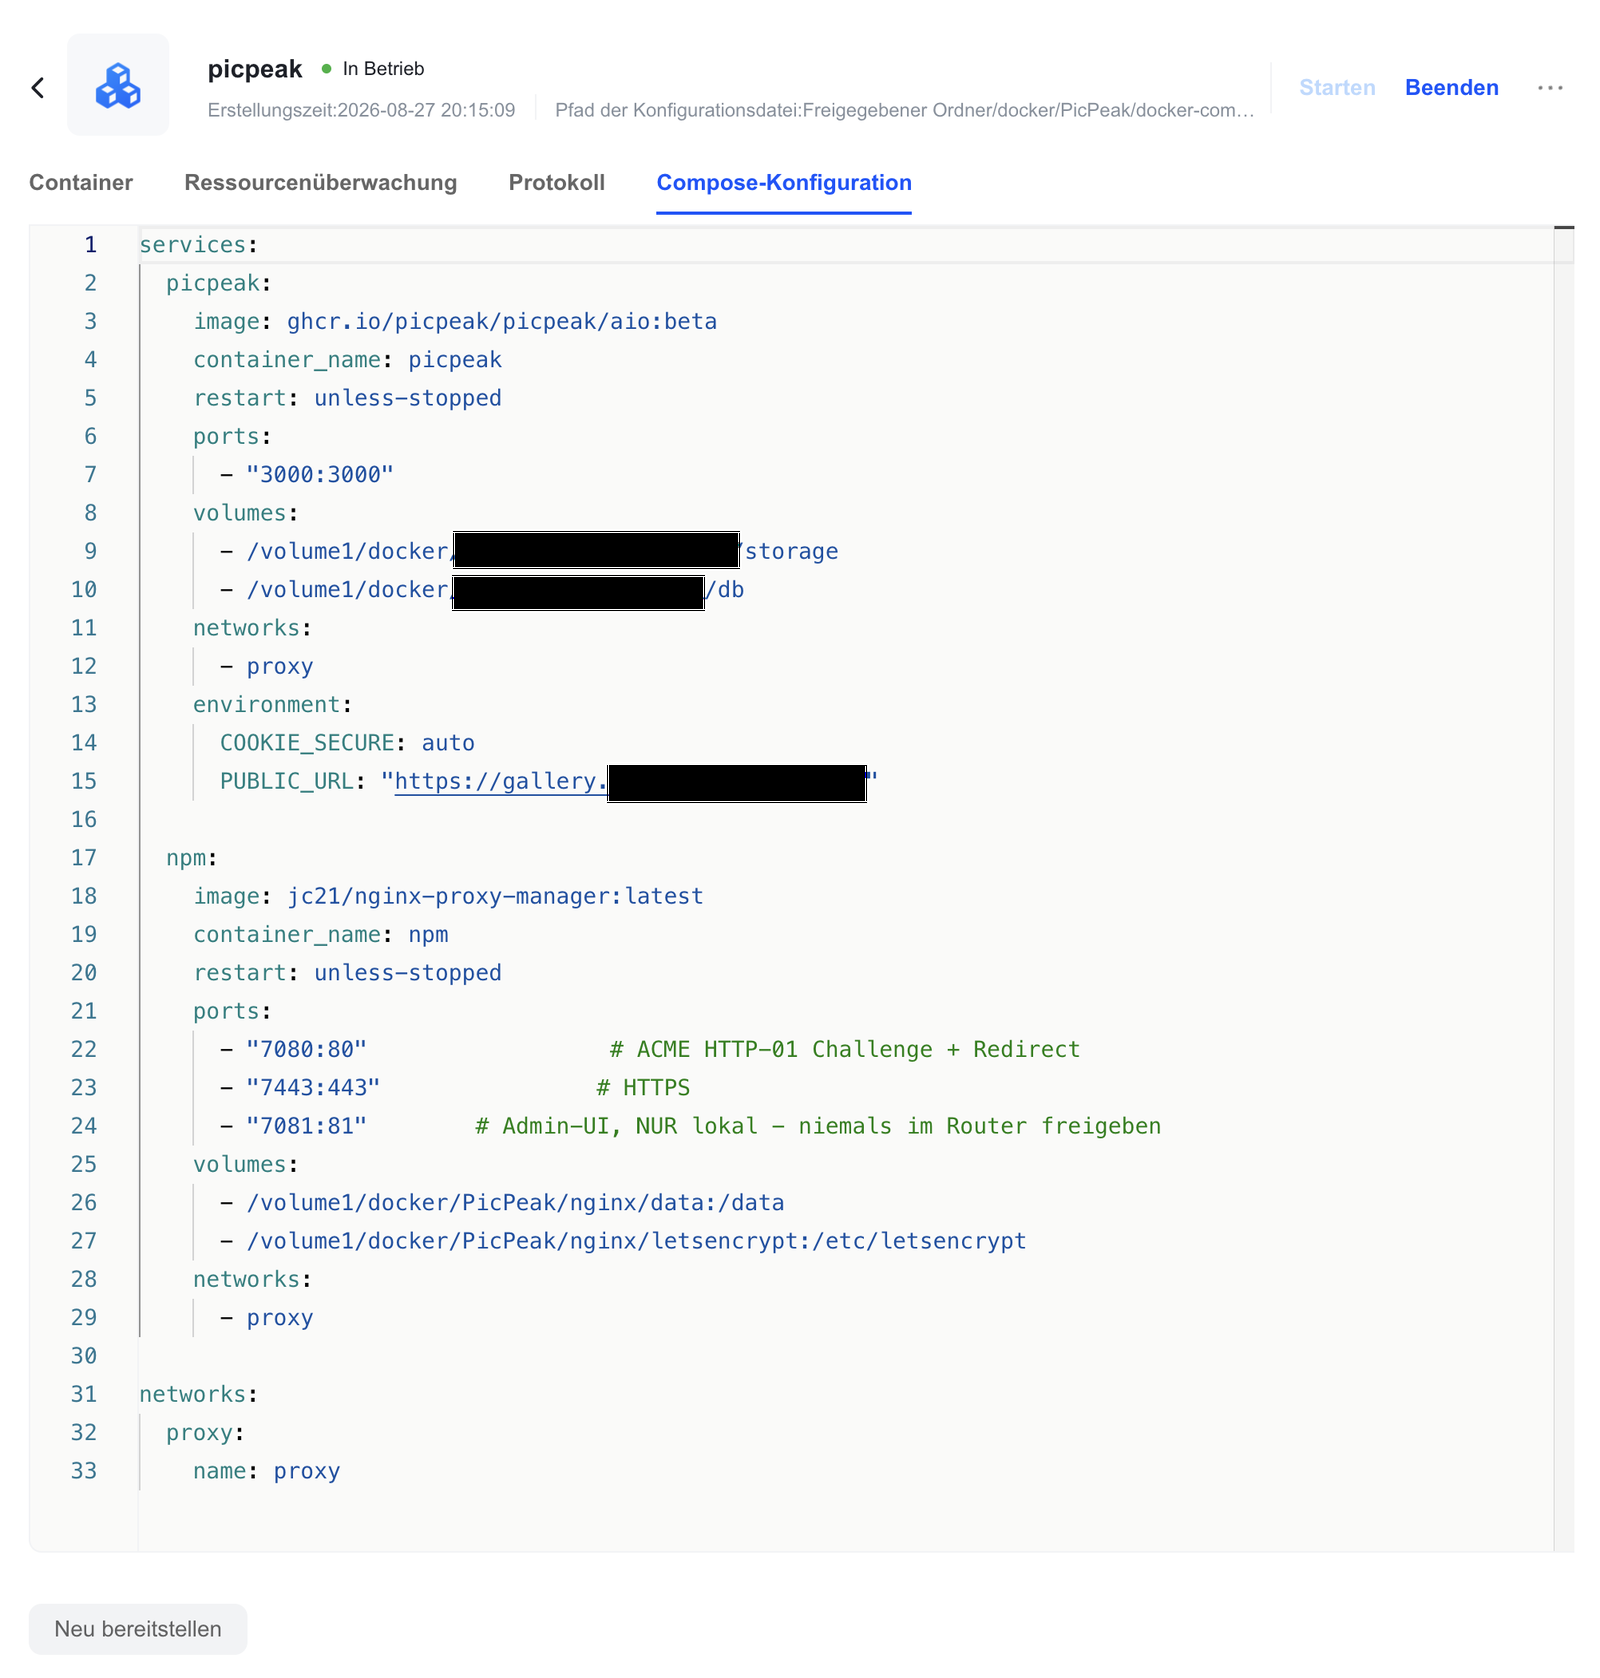1600x1678 pixels.
Task: Click the Admin-UI NUR lokal comment
Action: pyautogui.click(x=818, y=1126)
